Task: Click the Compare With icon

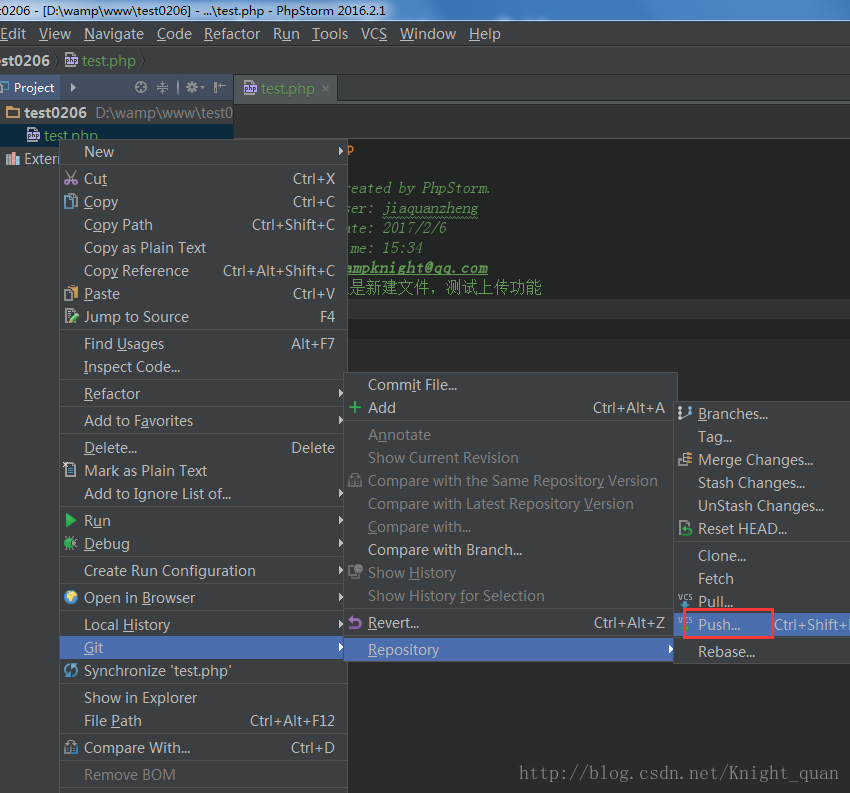Action: pos(71,747)
